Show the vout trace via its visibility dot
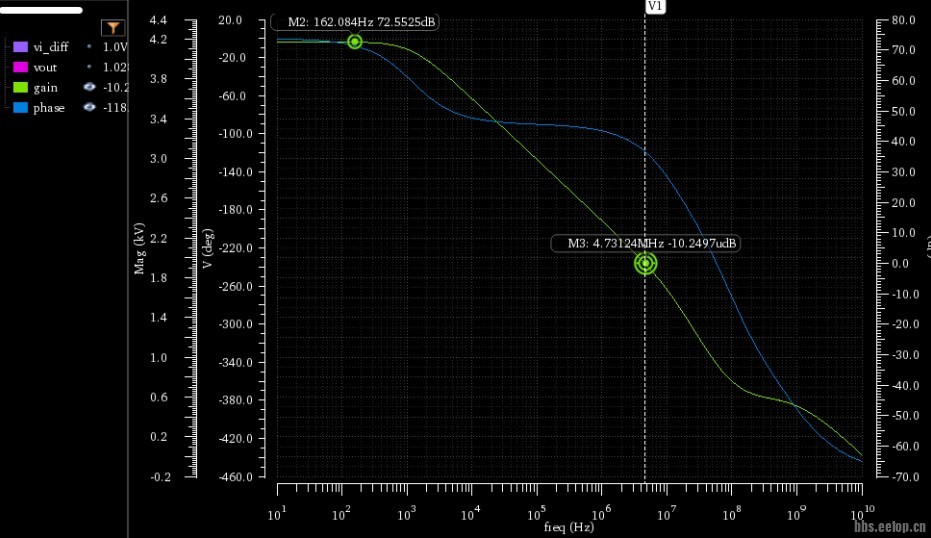Viewport: 931px width, 538px height. click(90, 67)
